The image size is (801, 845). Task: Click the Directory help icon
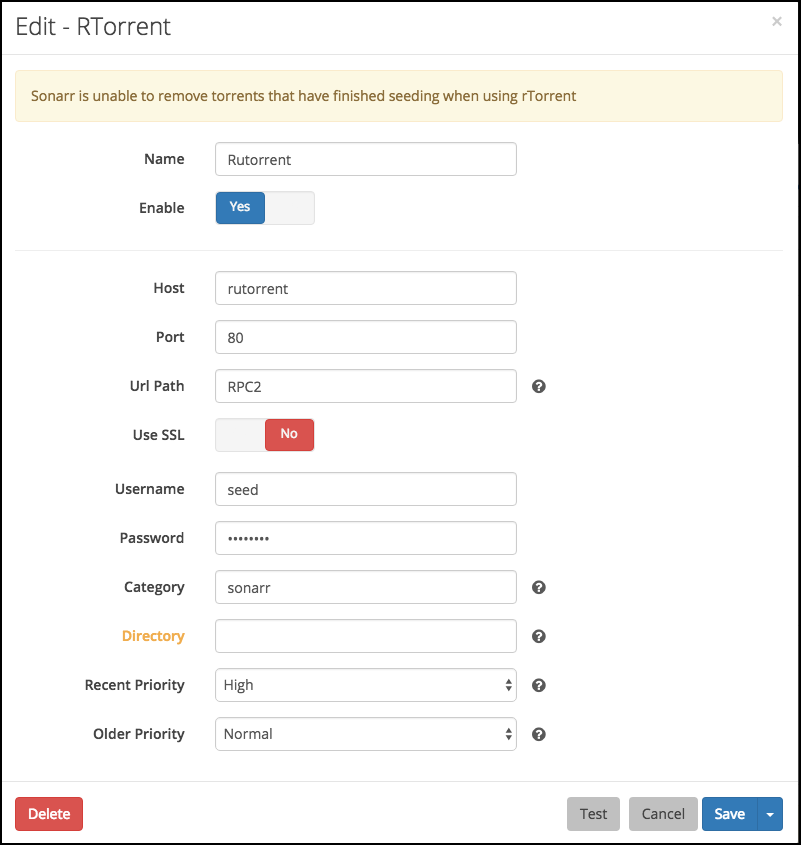[x=538, y=636]
